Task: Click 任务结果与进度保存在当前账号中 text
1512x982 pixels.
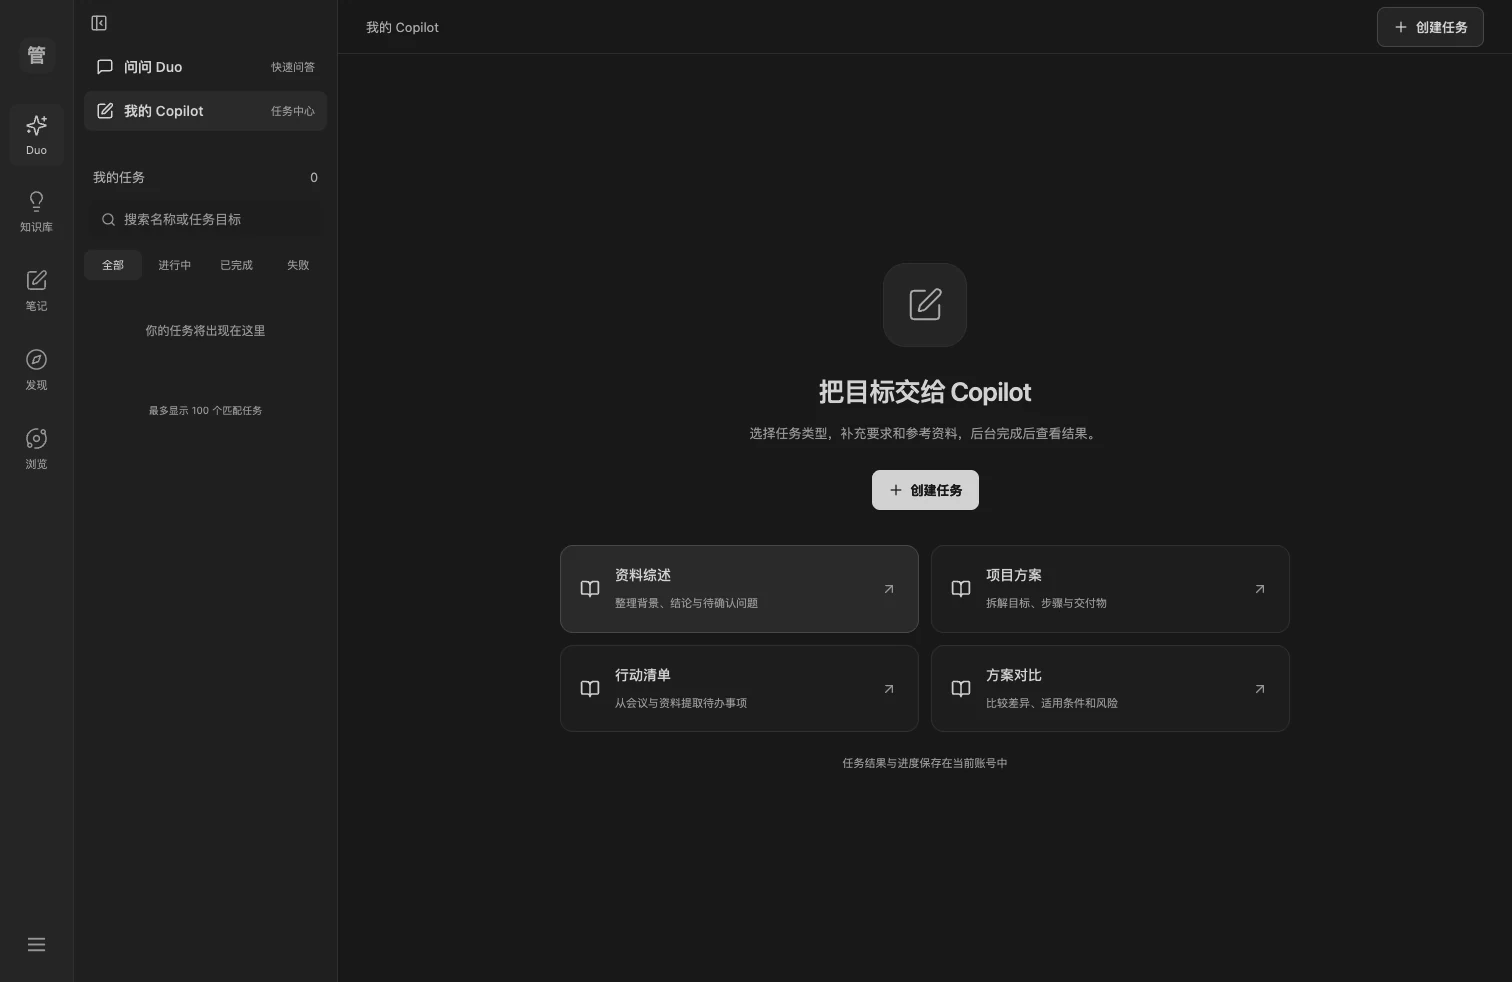Action: point(925,763)
